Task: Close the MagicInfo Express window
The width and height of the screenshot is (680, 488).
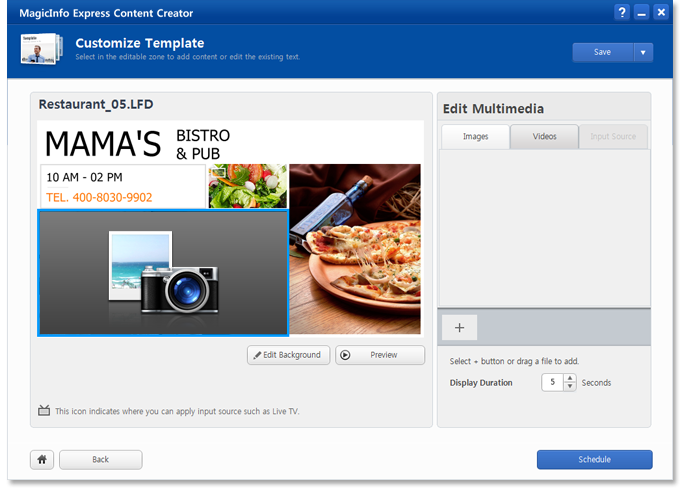Action: pos(661,12)
